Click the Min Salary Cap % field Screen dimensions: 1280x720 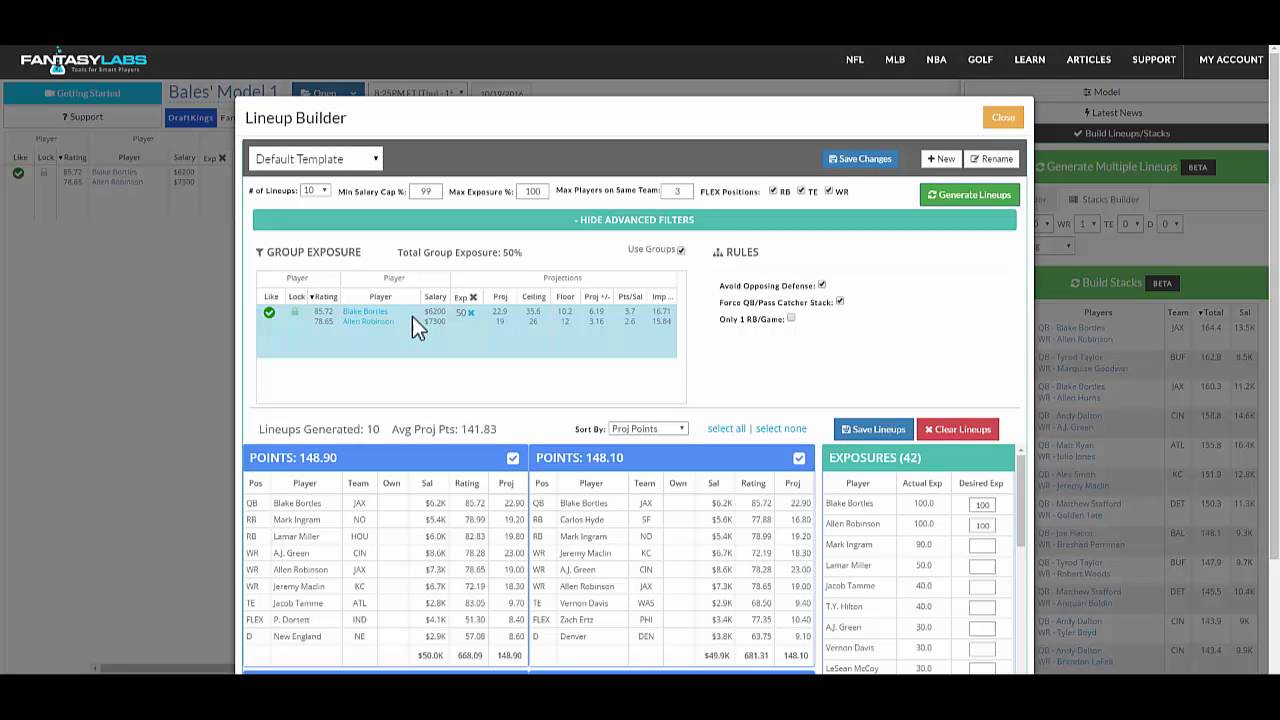(425, 191)
